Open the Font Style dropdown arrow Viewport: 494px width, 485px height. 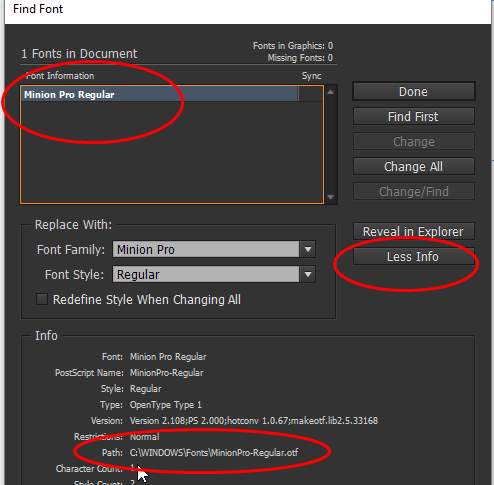[308, 274]
